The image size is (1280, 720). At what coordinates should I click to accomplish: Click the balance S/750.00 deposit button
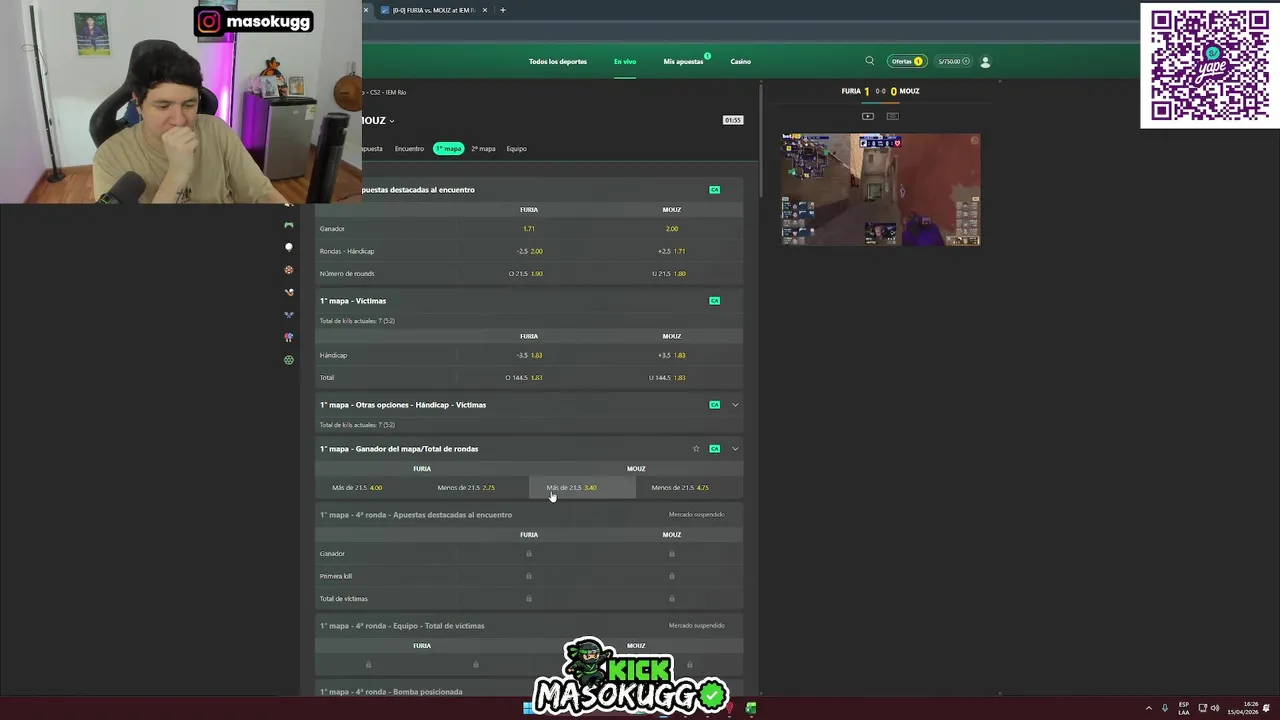tap(953, 61)
